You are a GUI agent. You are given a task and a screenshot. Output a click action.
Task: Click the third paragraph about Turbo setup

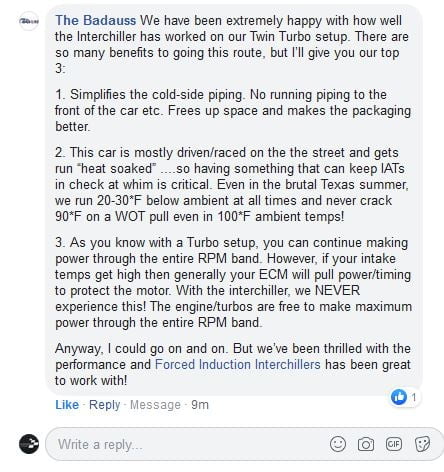(x=233, y=282)
